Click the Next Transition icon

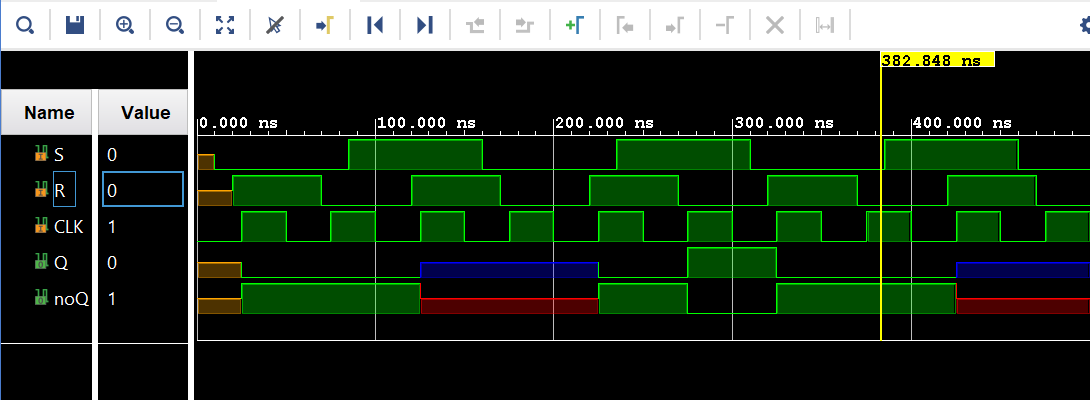coord(525,26)
